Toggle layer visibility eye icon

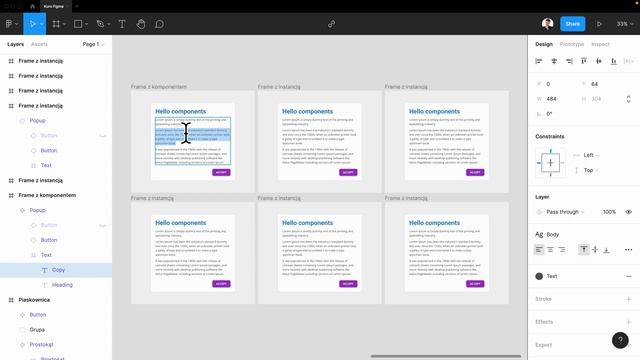pyautogui.click(x=629, y=212)
